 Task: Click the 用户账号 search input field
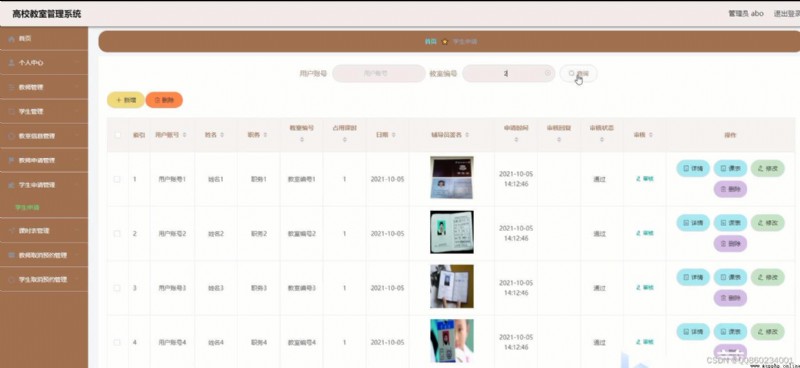point(379,73)
